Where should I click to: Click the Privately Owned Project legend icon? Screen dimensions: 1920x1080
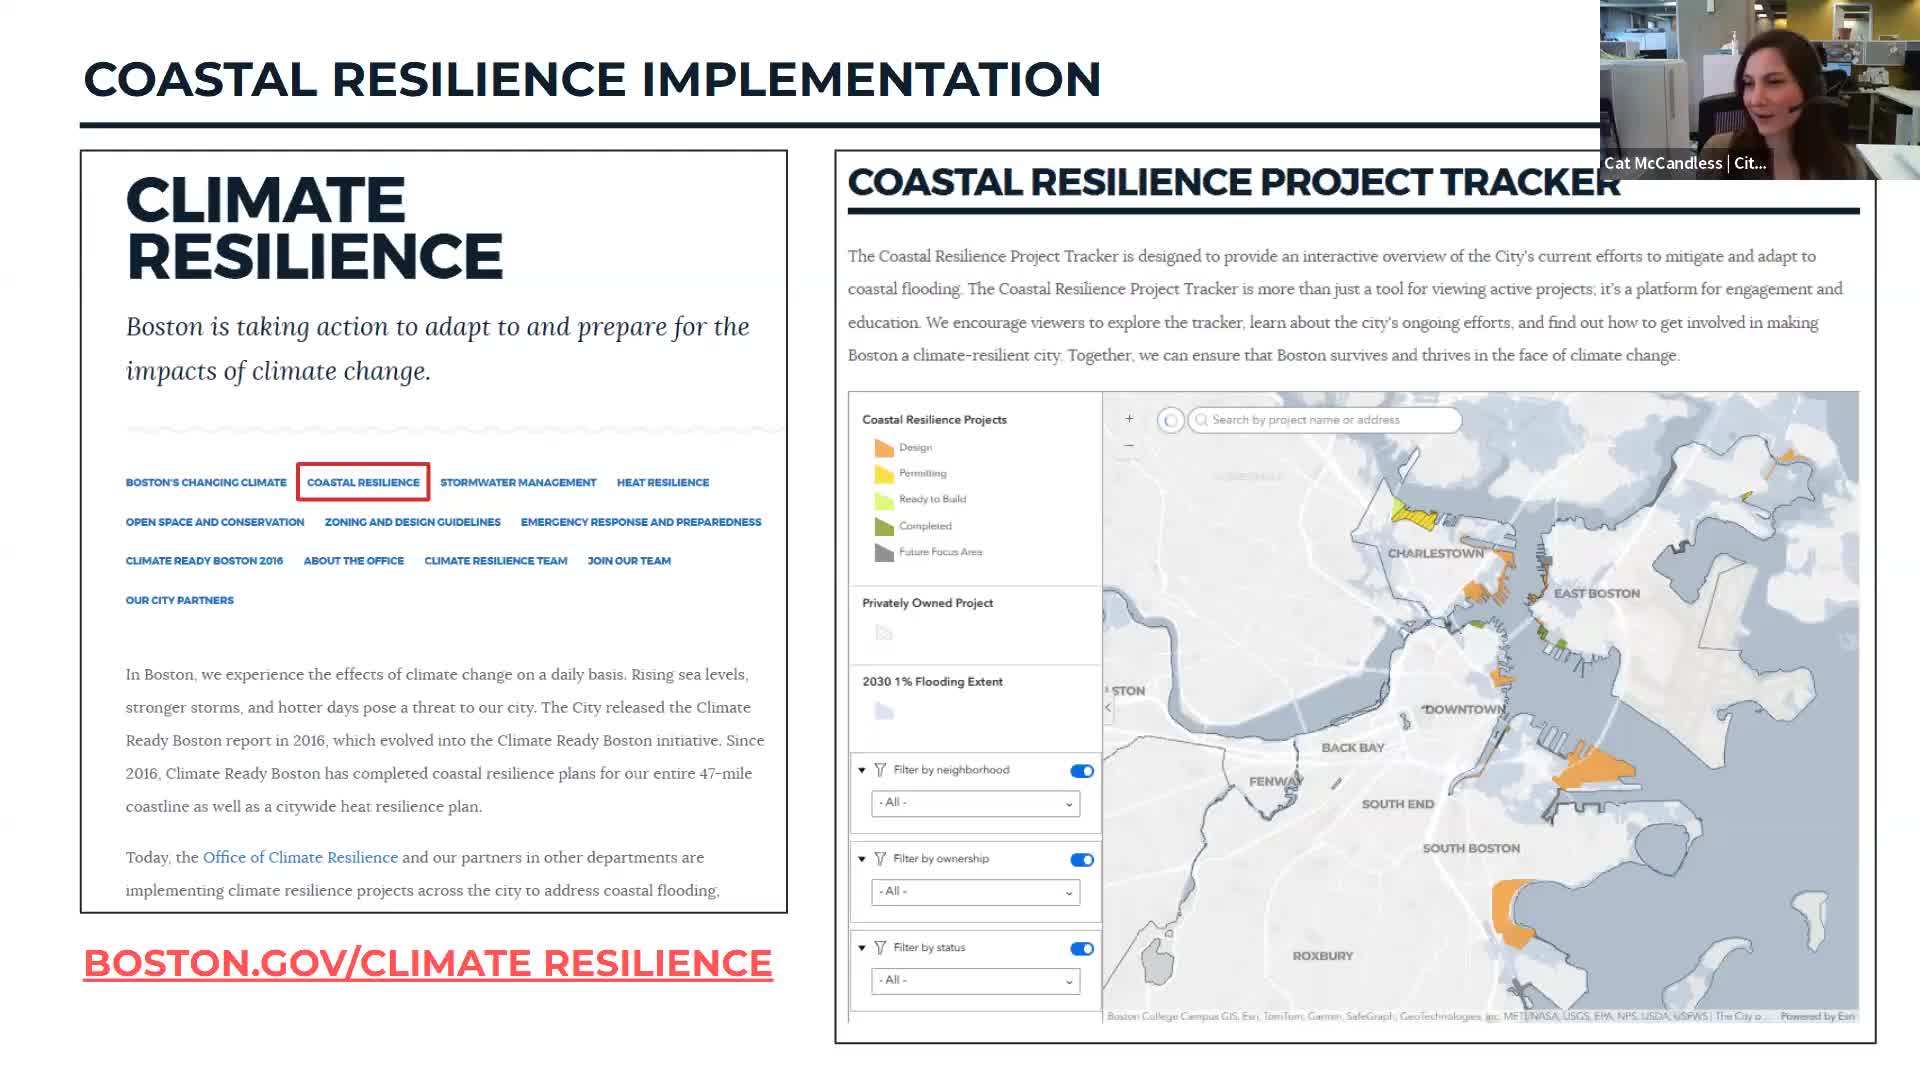[883, 633]
